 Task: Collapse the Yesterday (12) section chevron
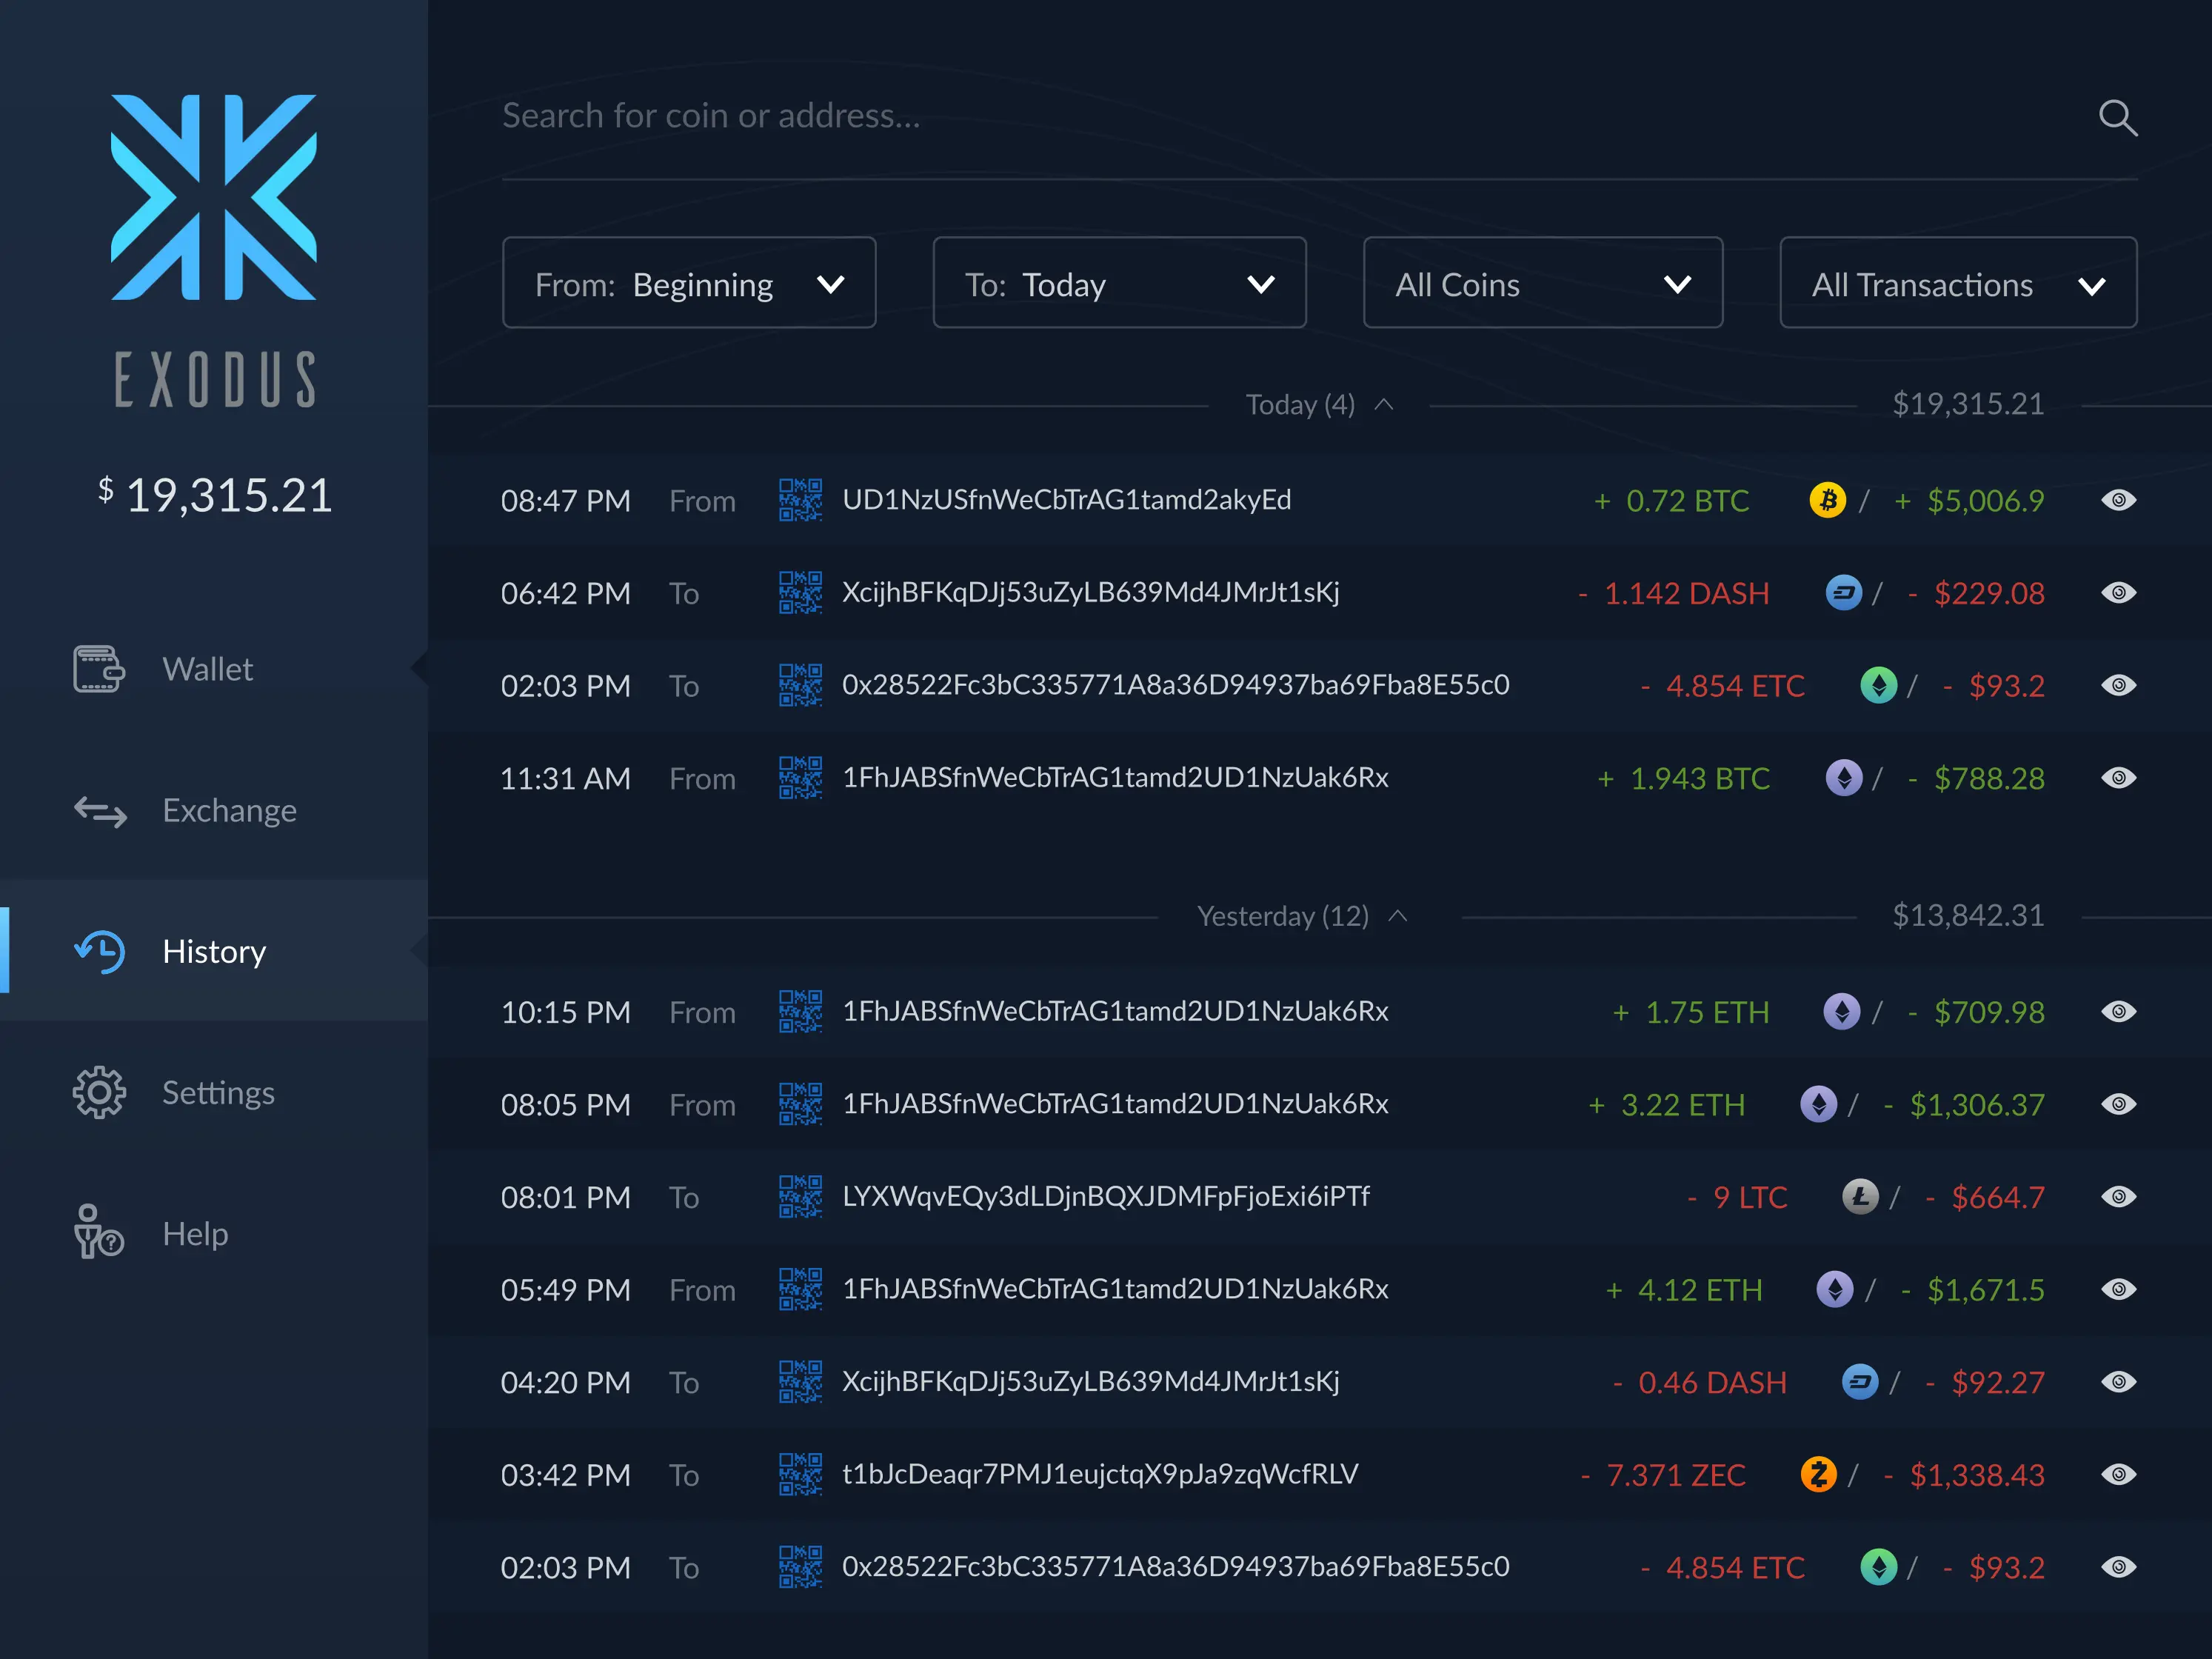click(x=1398, y=915)
